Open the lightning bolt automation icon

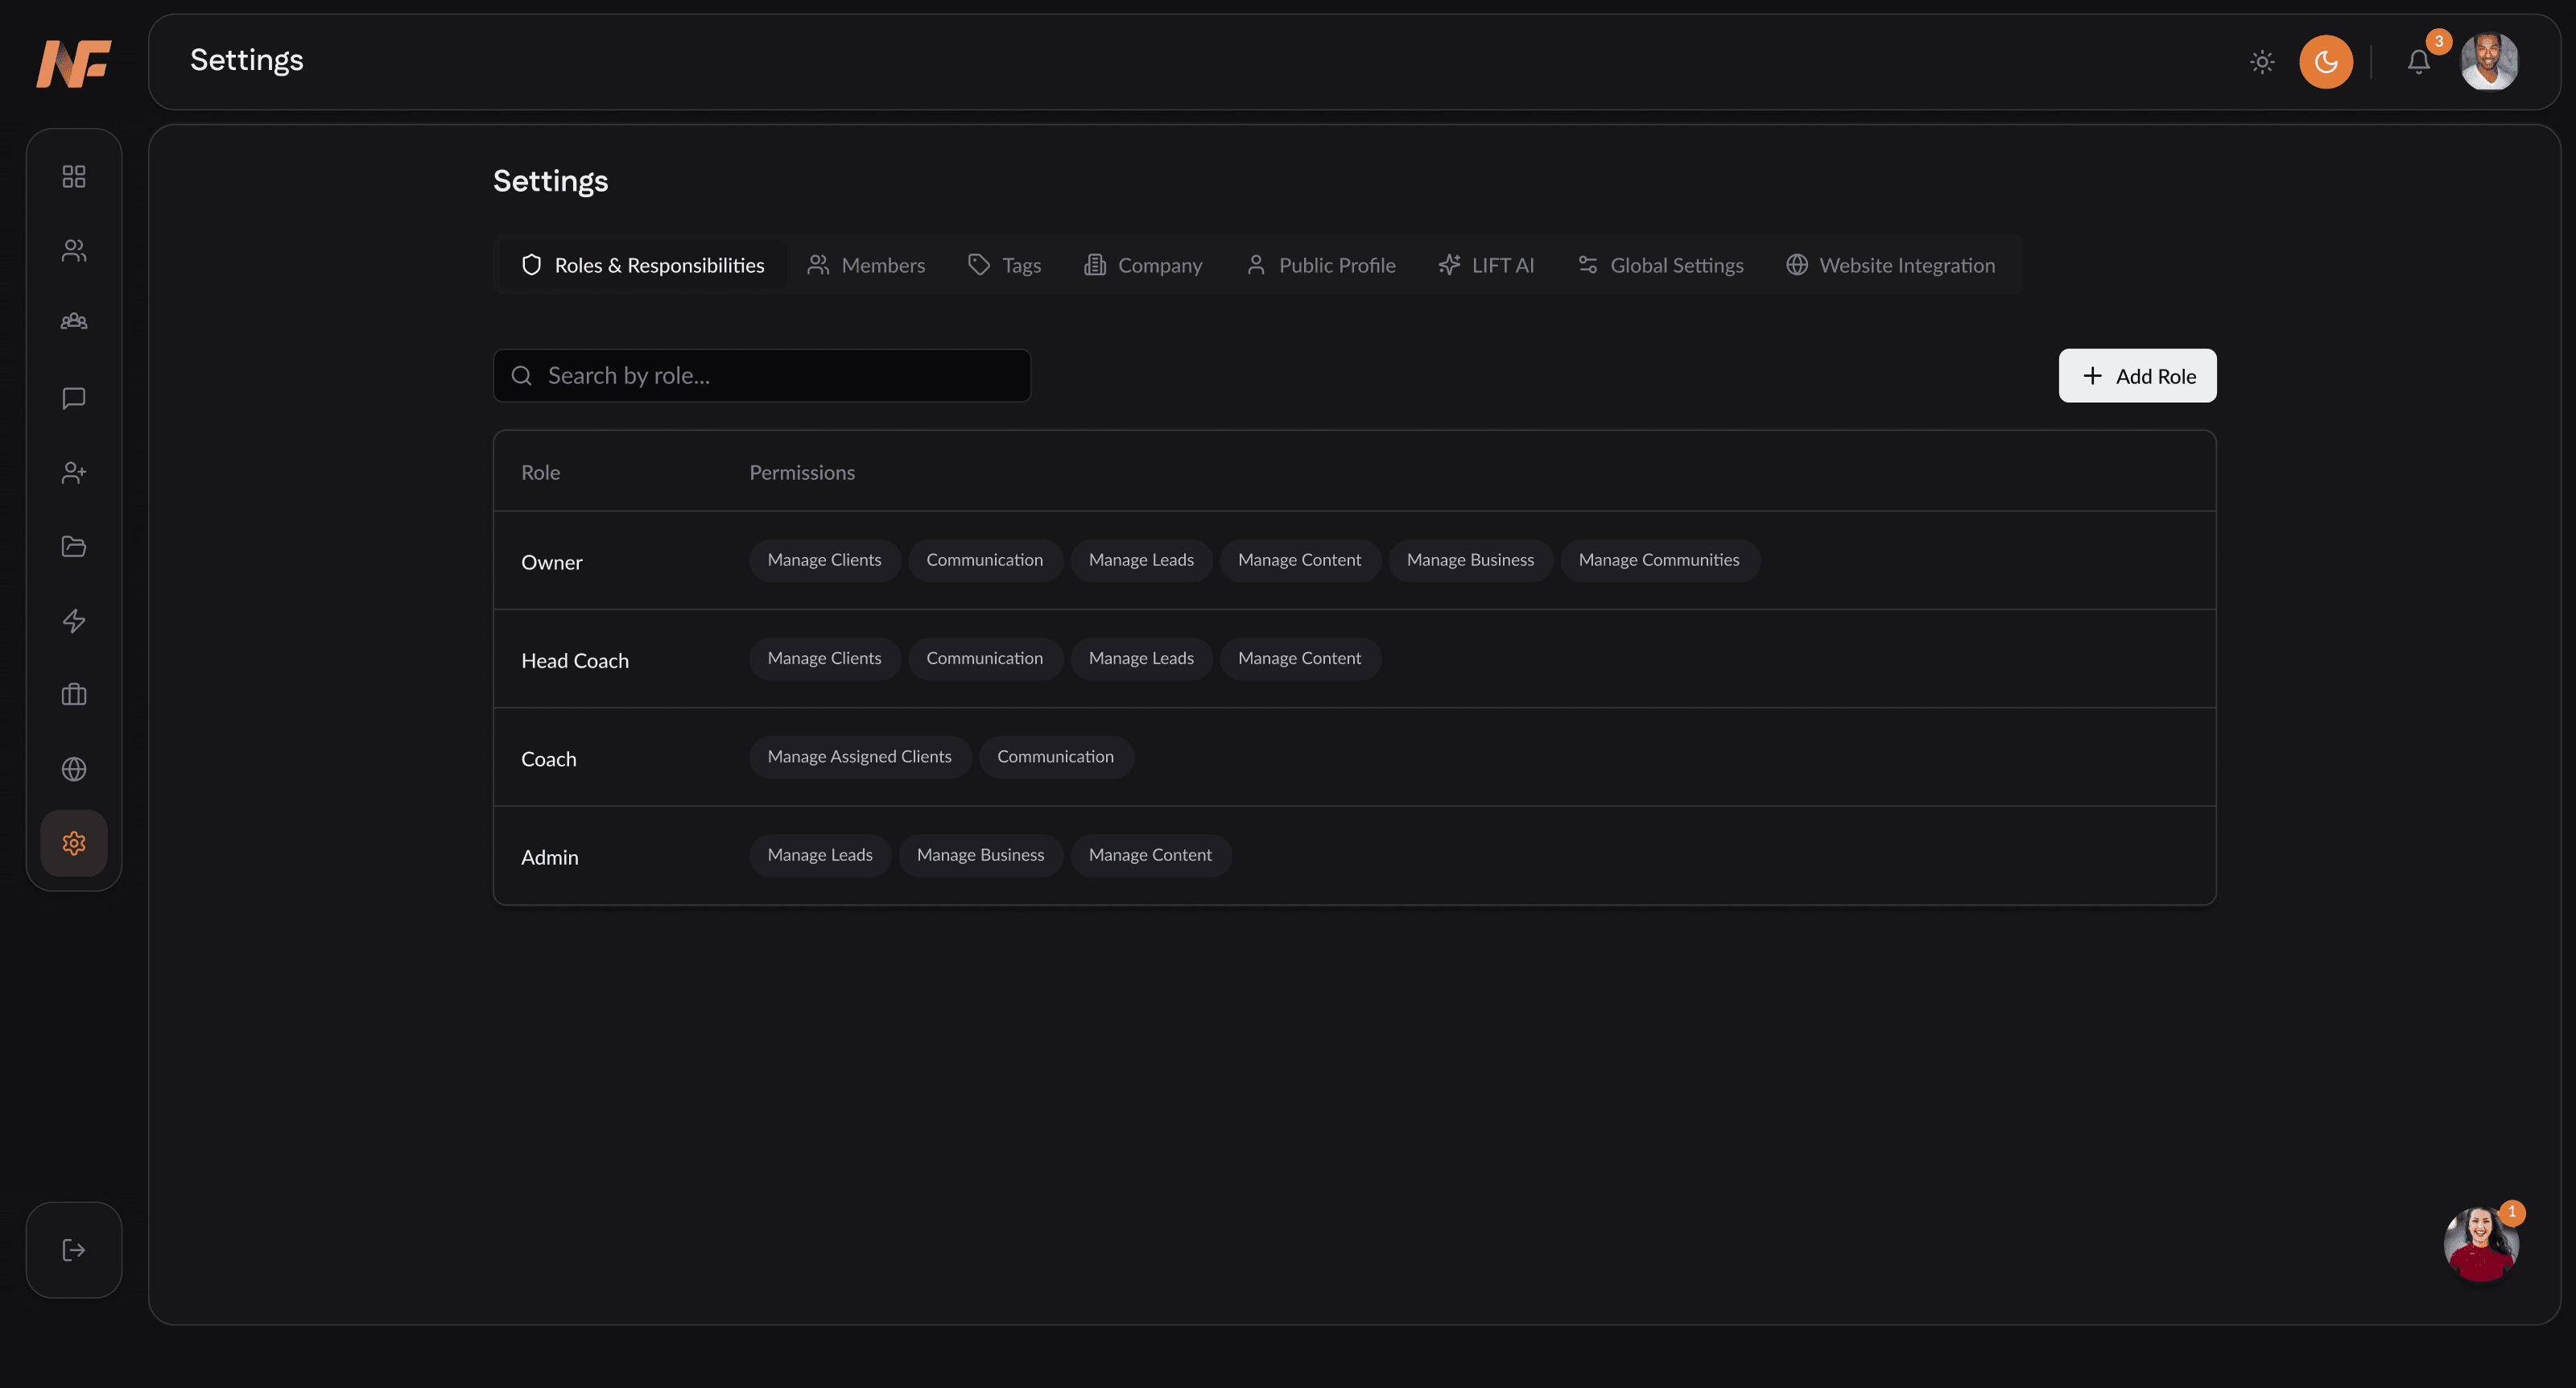click(74, 621)
